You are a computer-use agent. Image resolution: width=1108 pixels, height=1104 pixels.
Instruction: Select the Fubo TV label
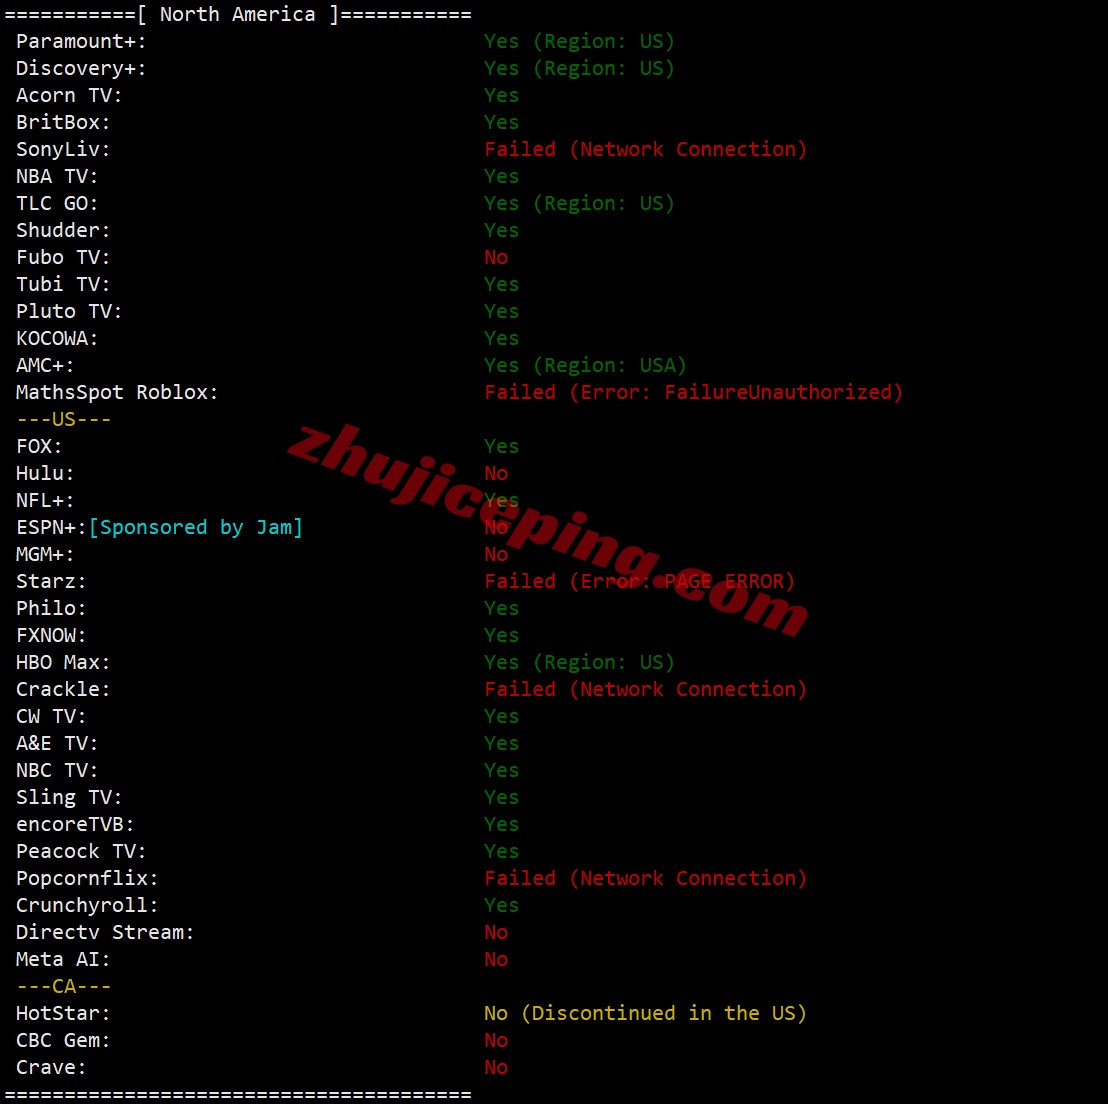coord(63,257)
